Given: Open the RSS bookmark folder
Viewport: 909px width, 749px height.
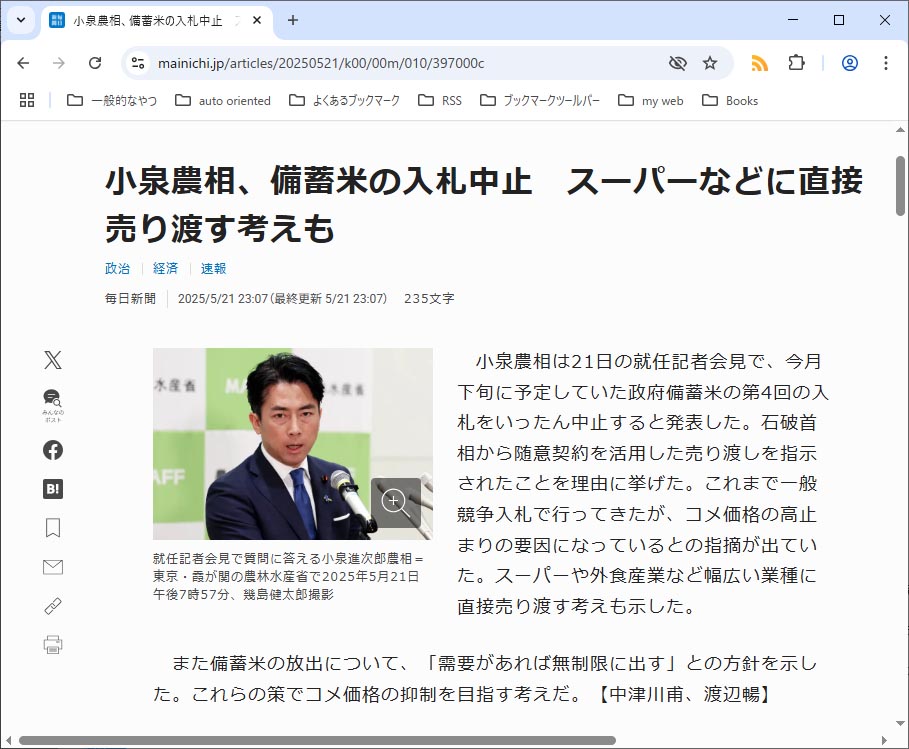Looking at the screenshot, I should click(440, 100).
